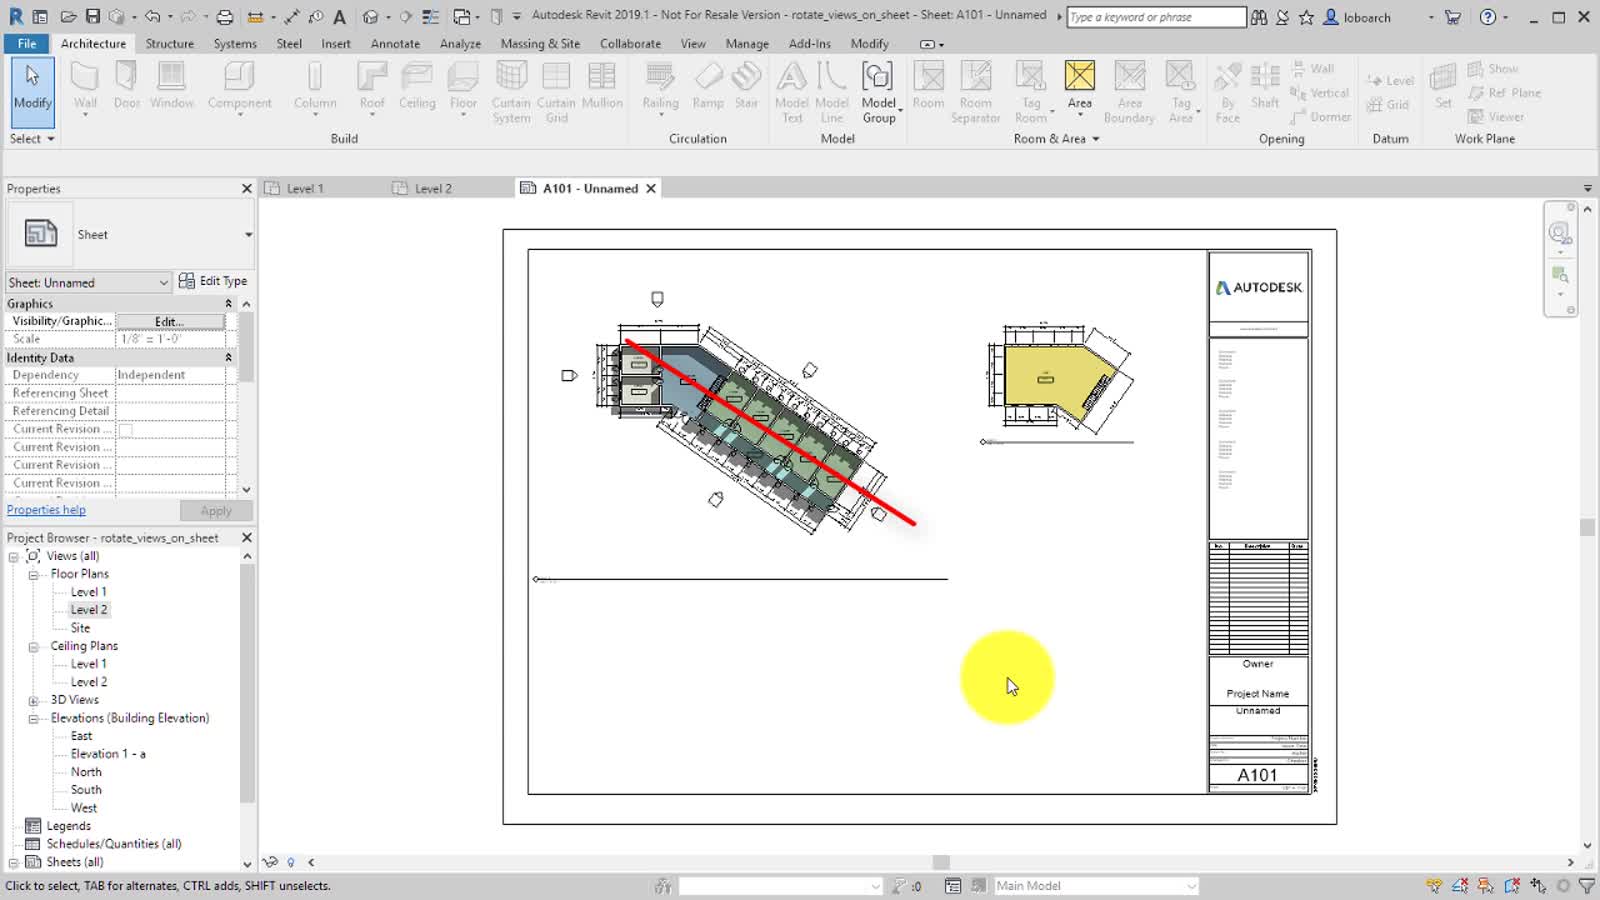
Task: Click the Text 'A' icon in quick access toolbar
Action: coord(339,17)
